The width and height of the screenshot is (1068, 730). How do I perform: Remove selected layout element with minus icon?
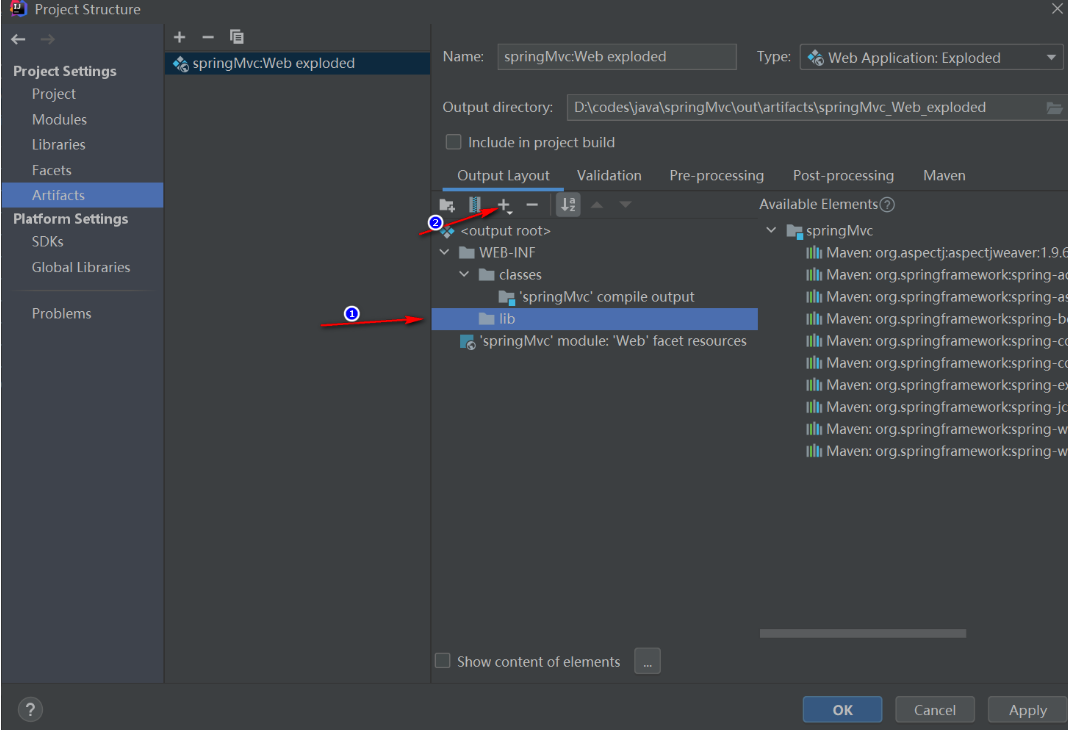532,204
